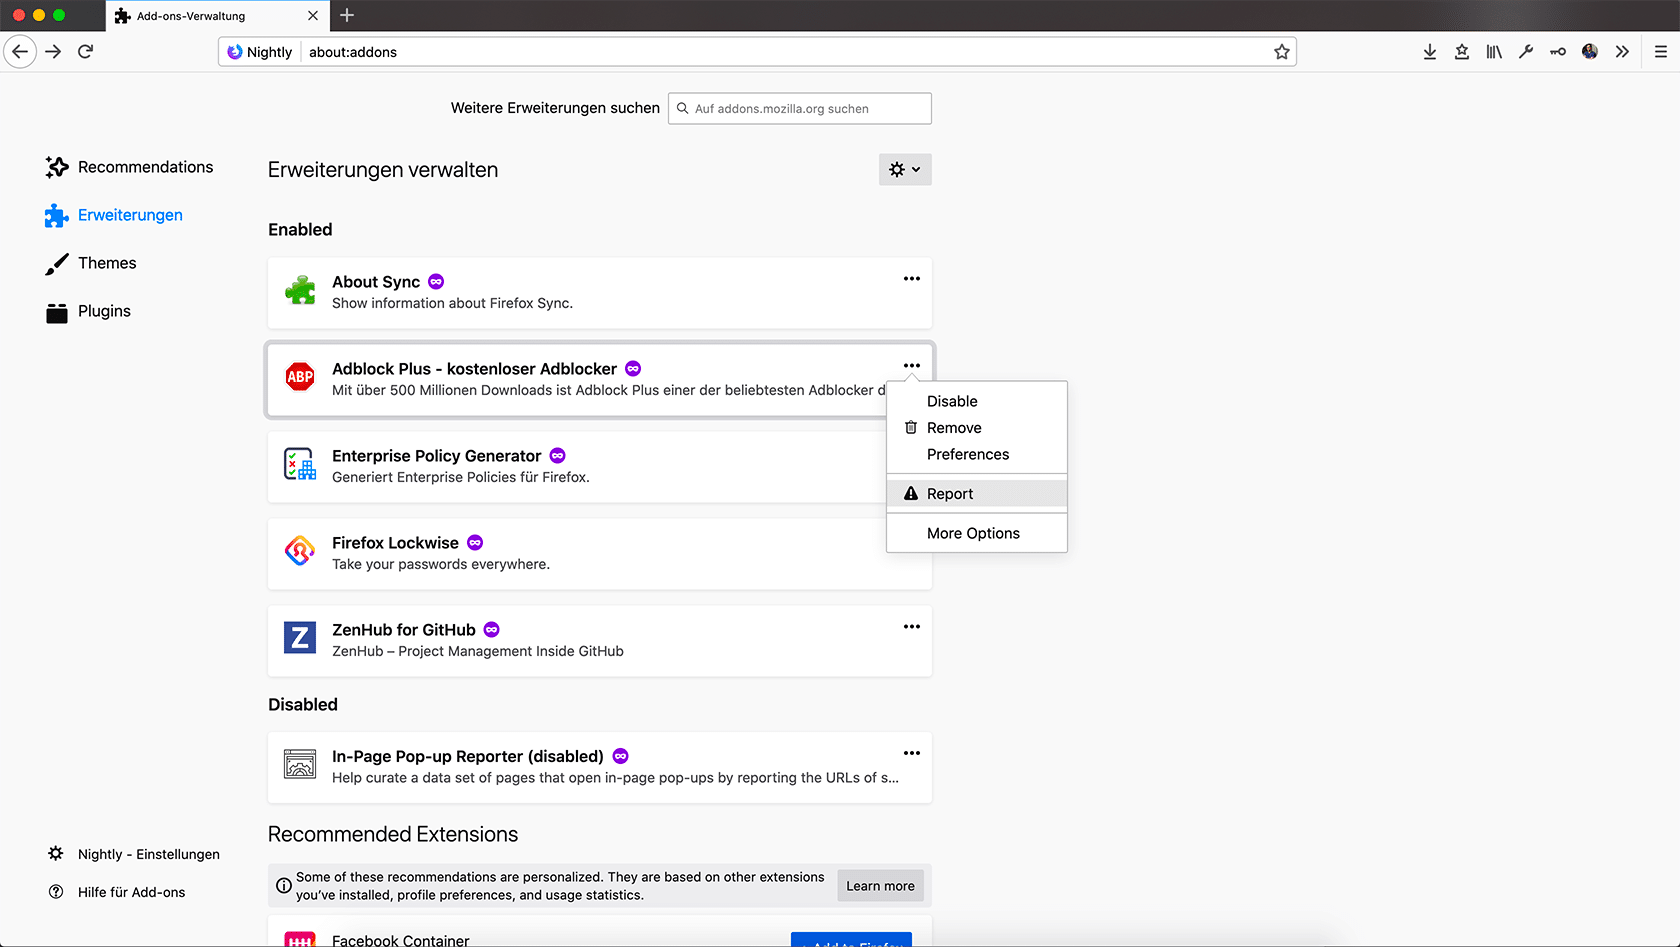Viewport: 1680px width, 947px height.
Task: Select Disable in the Adblock Plus menu
Action: [952, 401]
